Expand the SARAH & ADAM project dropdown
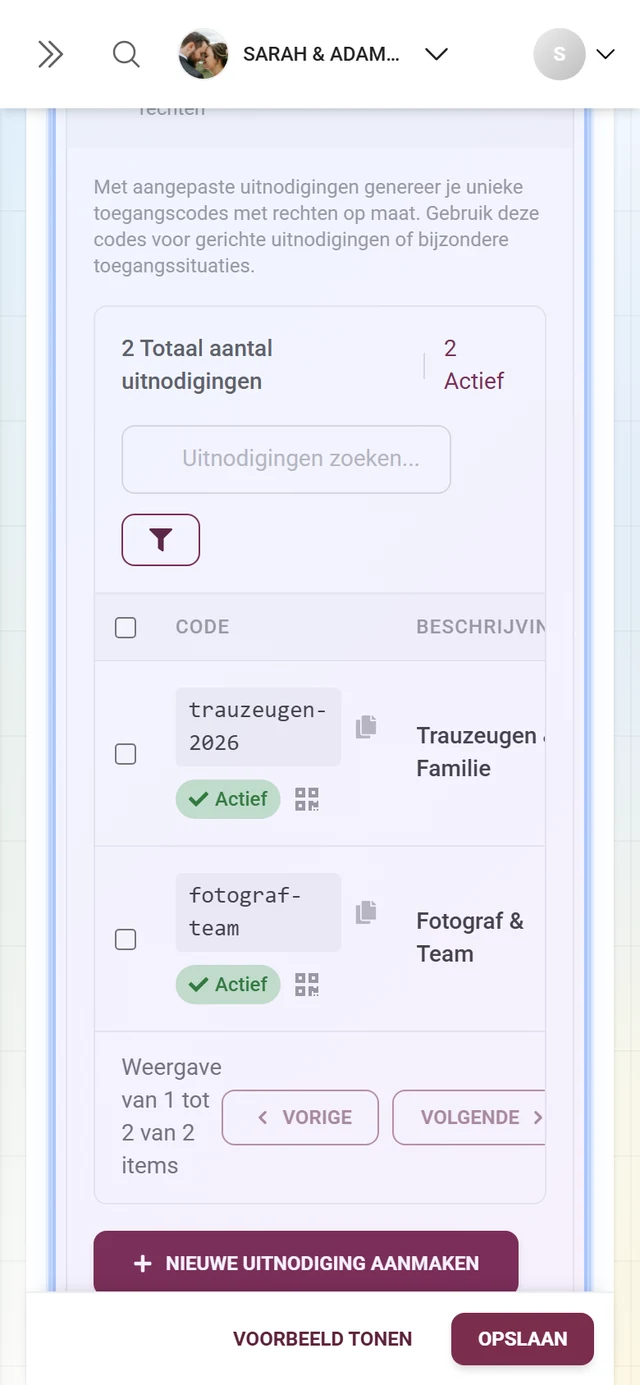 point(436,54)
